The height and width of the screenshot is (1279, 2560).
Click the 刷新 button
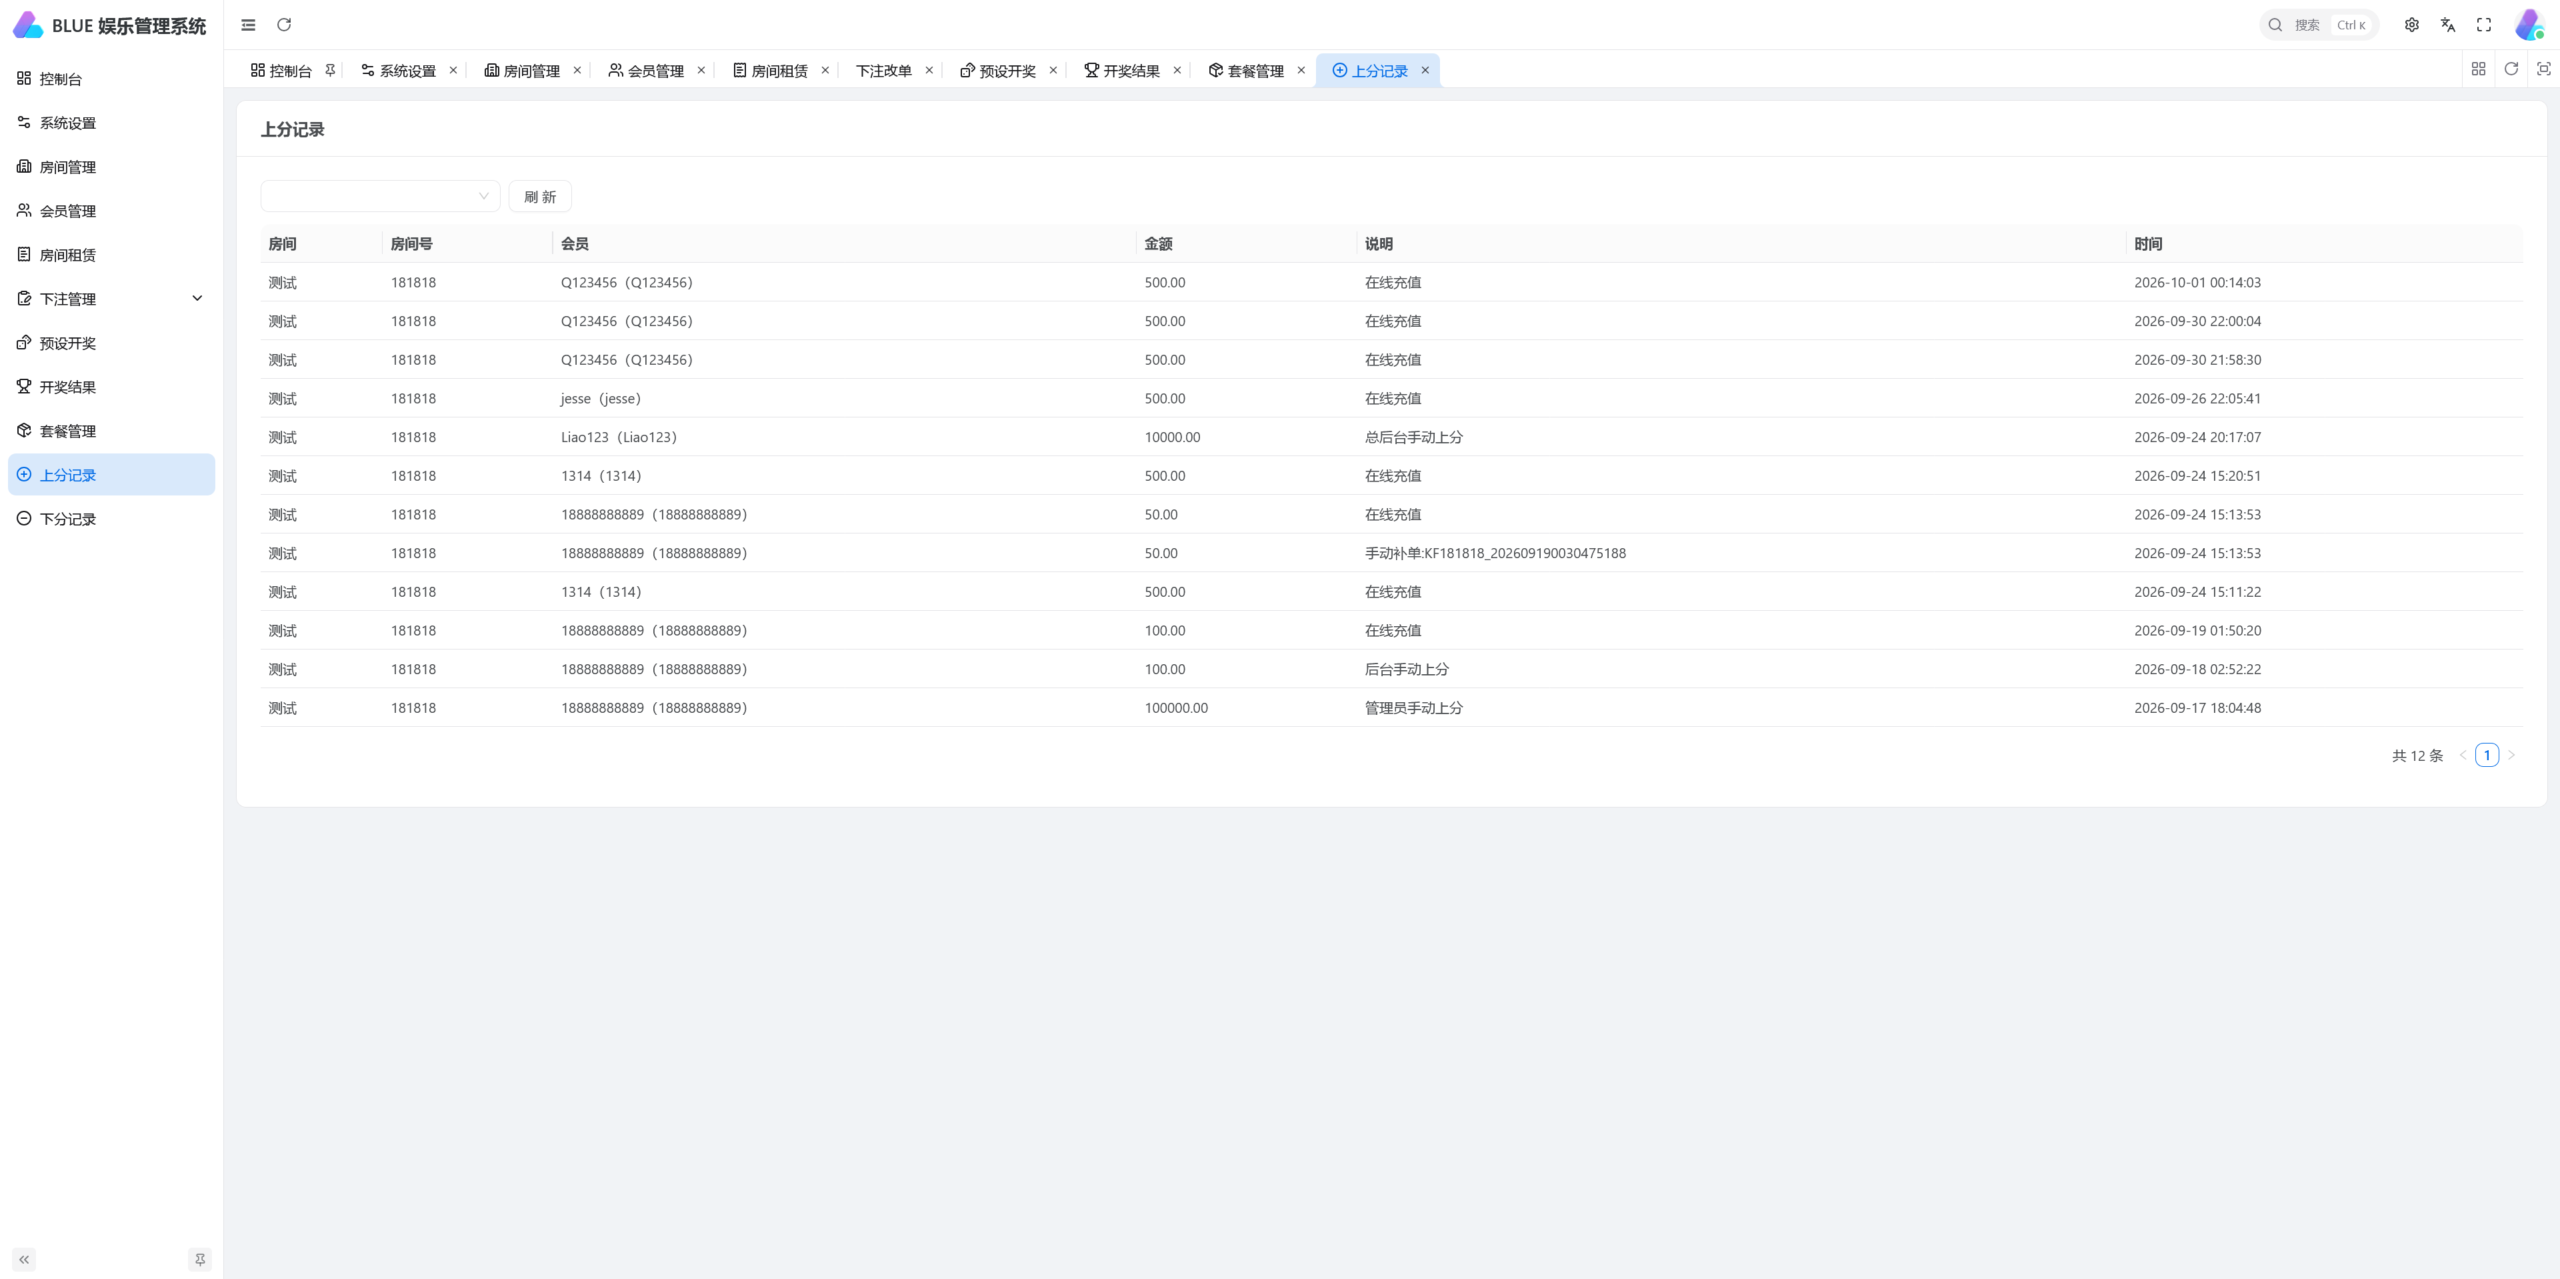click(540, 196)
